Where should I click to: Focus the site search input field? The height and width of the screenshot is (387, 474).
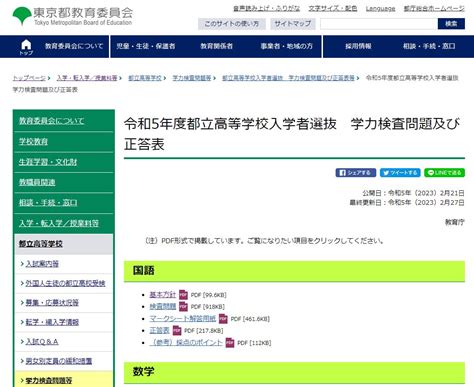(x=379, y=24)
